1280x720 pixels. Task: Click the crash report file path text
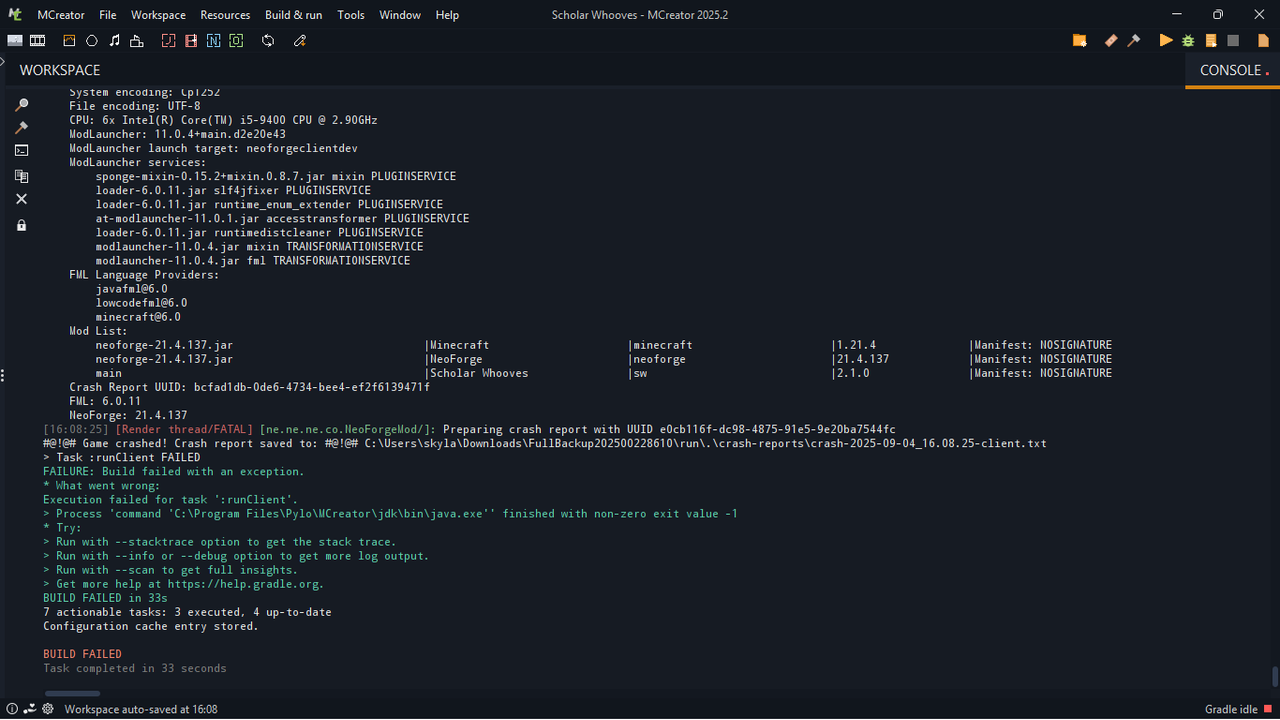[x=705, y=443]
